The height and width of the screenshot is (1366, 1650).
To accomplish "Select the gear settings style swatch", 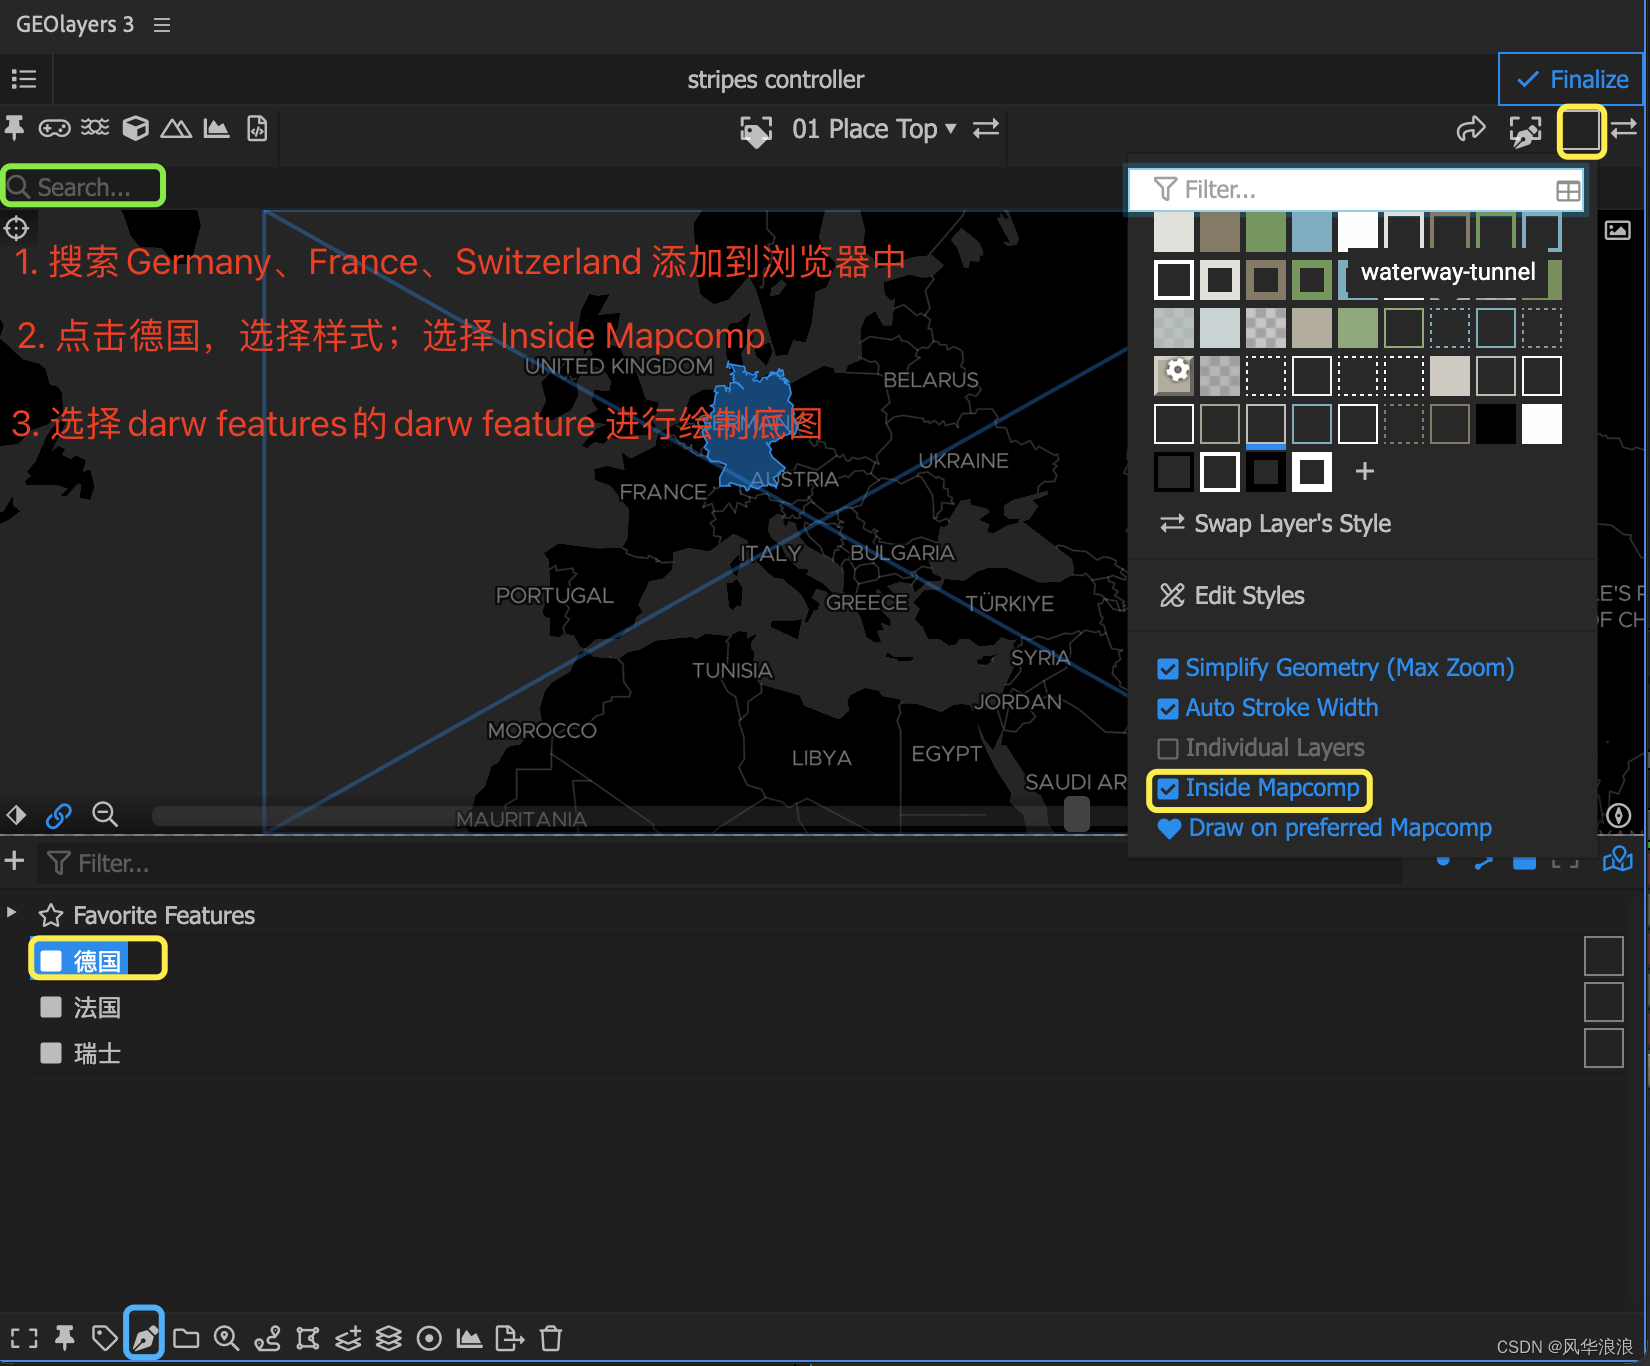I will (x=1174, y=375).
